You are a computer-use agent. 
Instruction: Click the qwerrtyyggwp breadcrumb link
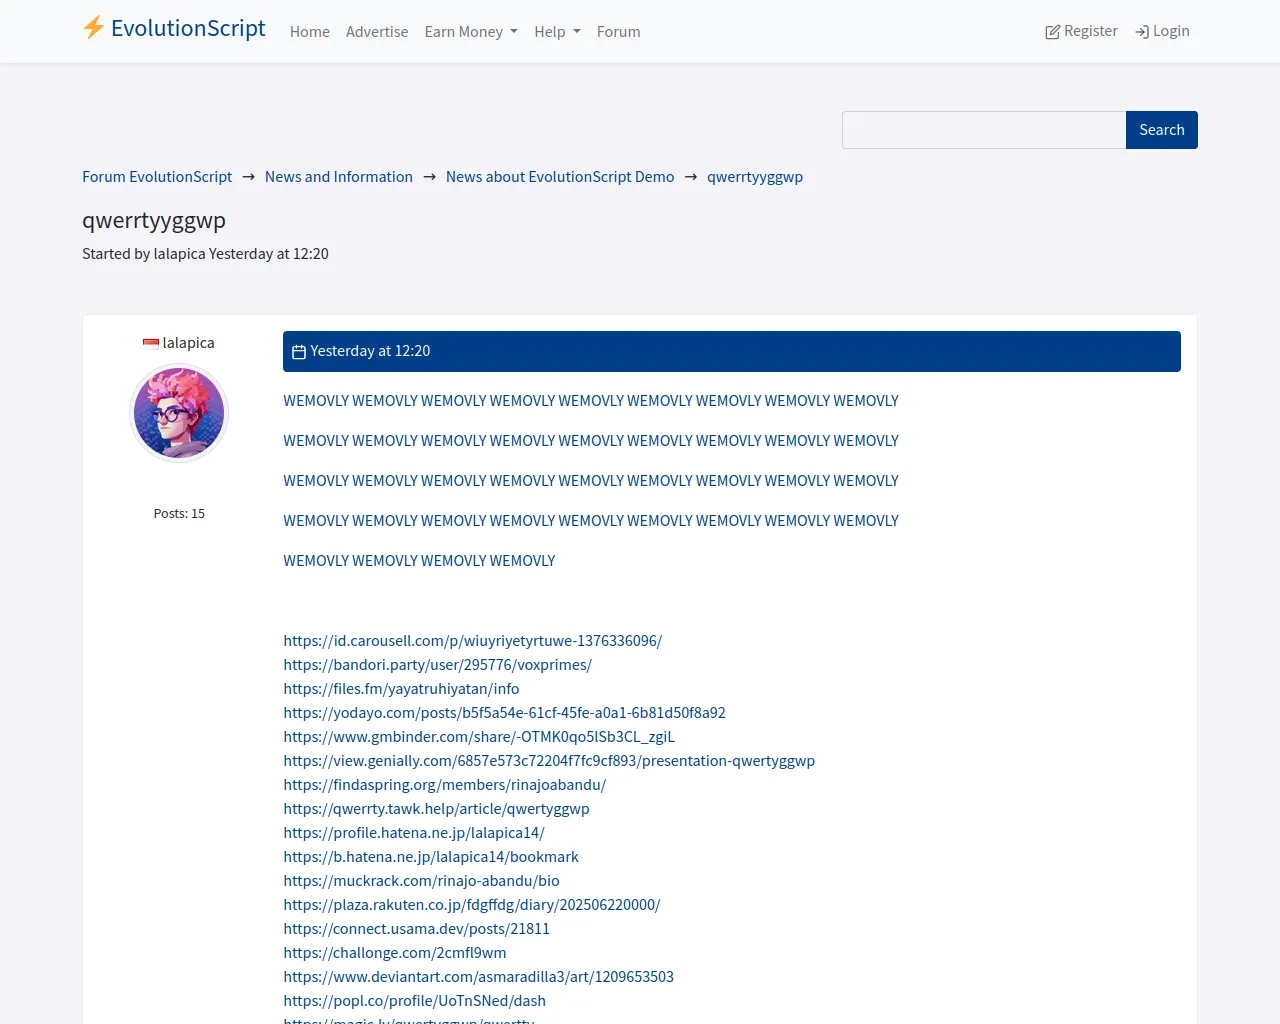pyautogui.click(x=754, y=177)
